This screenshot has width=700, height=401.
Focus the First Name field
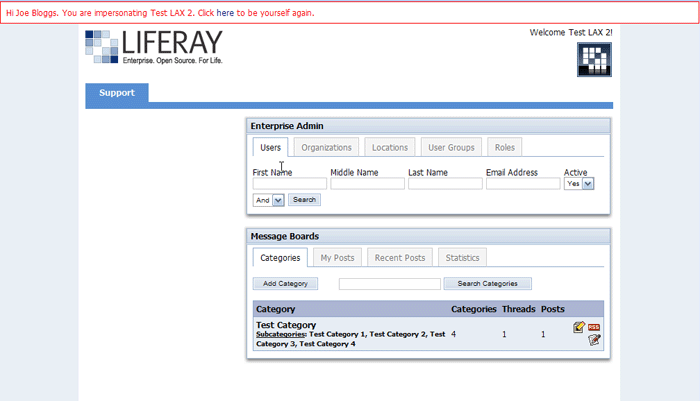point(290,184)
